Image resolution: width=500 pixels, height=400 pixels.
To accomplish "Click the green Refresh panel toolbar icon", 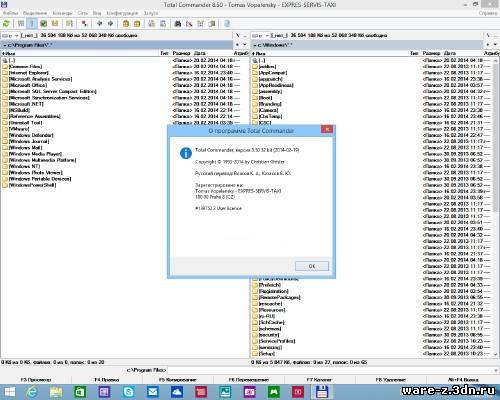I will click(6, 23).
